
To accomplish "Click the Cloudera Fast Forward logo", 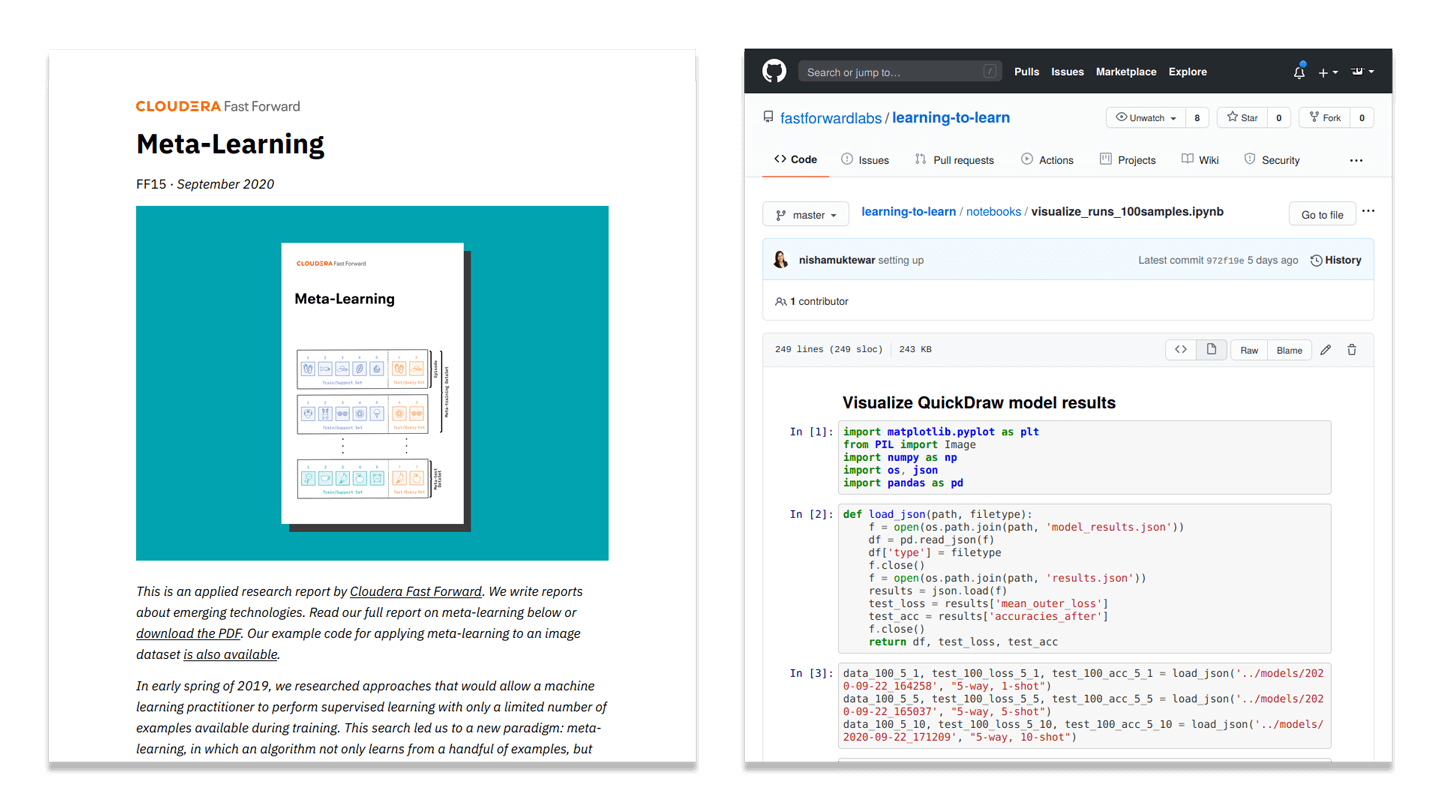I will [218, 106].
